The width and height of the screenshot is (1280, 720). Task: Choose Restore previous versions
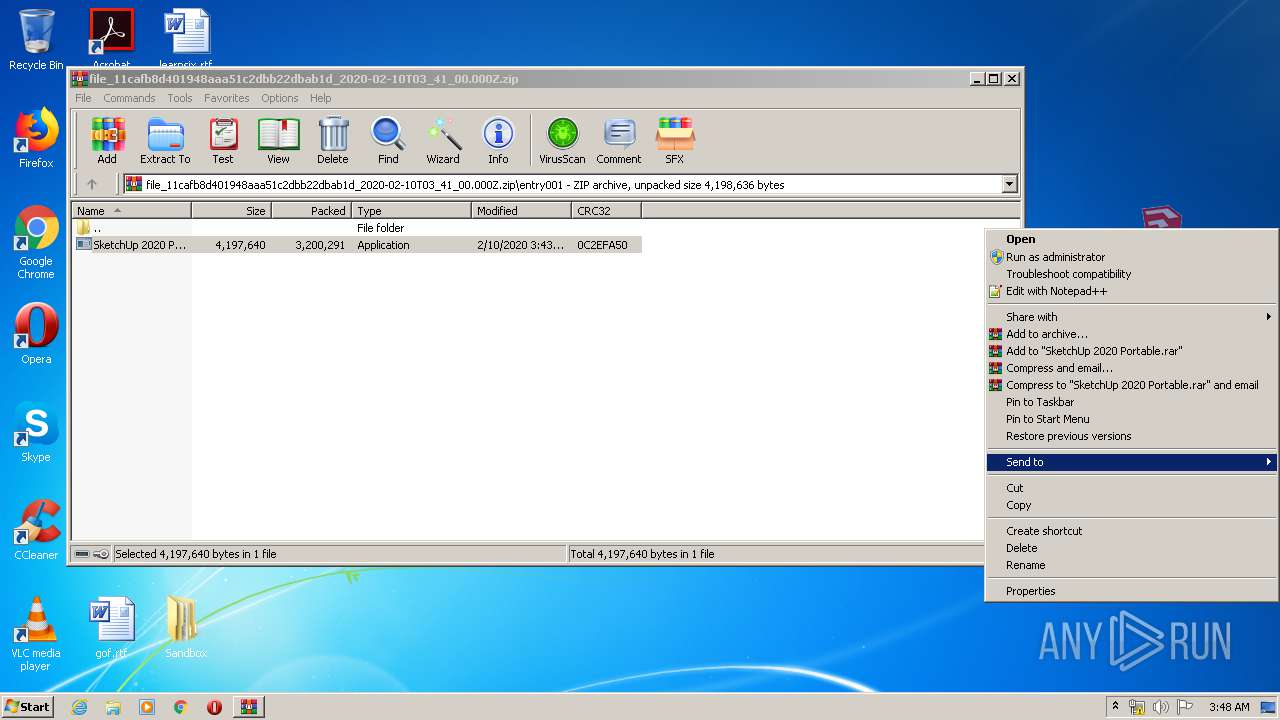pos(1132,436)
